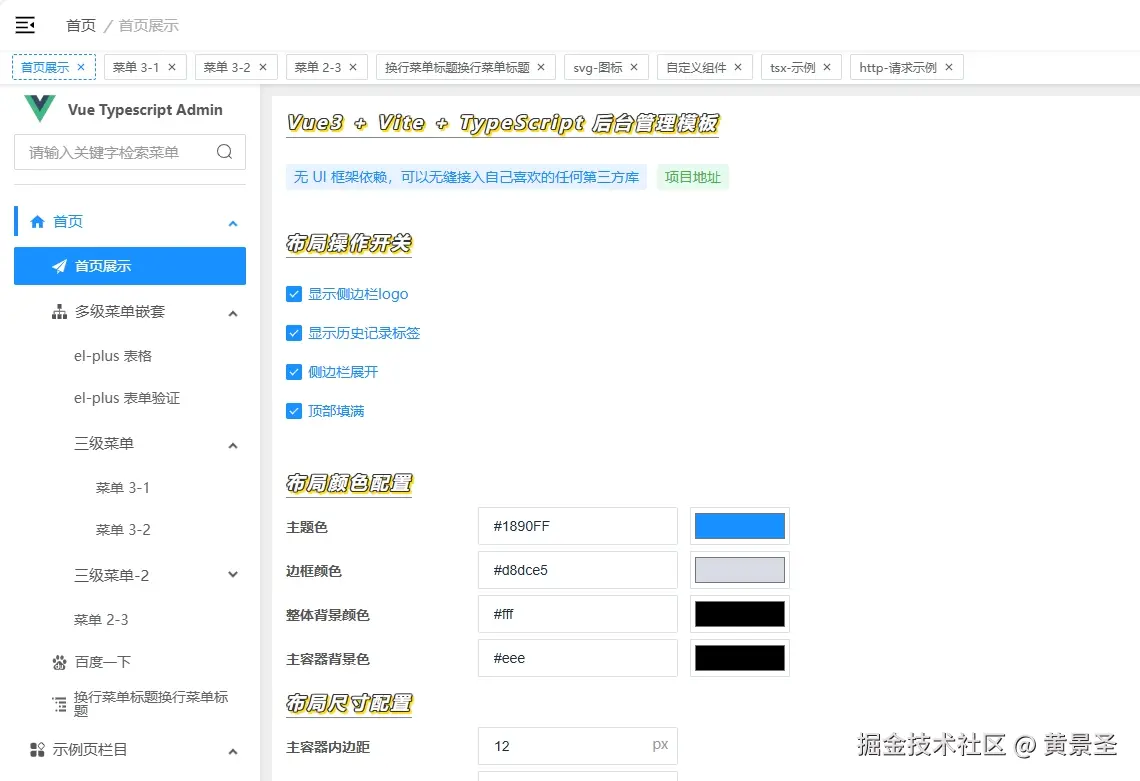Open sidebar item 菜单 3-2
Viewport: 1140px width, 781px height.
(x=123, y=529)
